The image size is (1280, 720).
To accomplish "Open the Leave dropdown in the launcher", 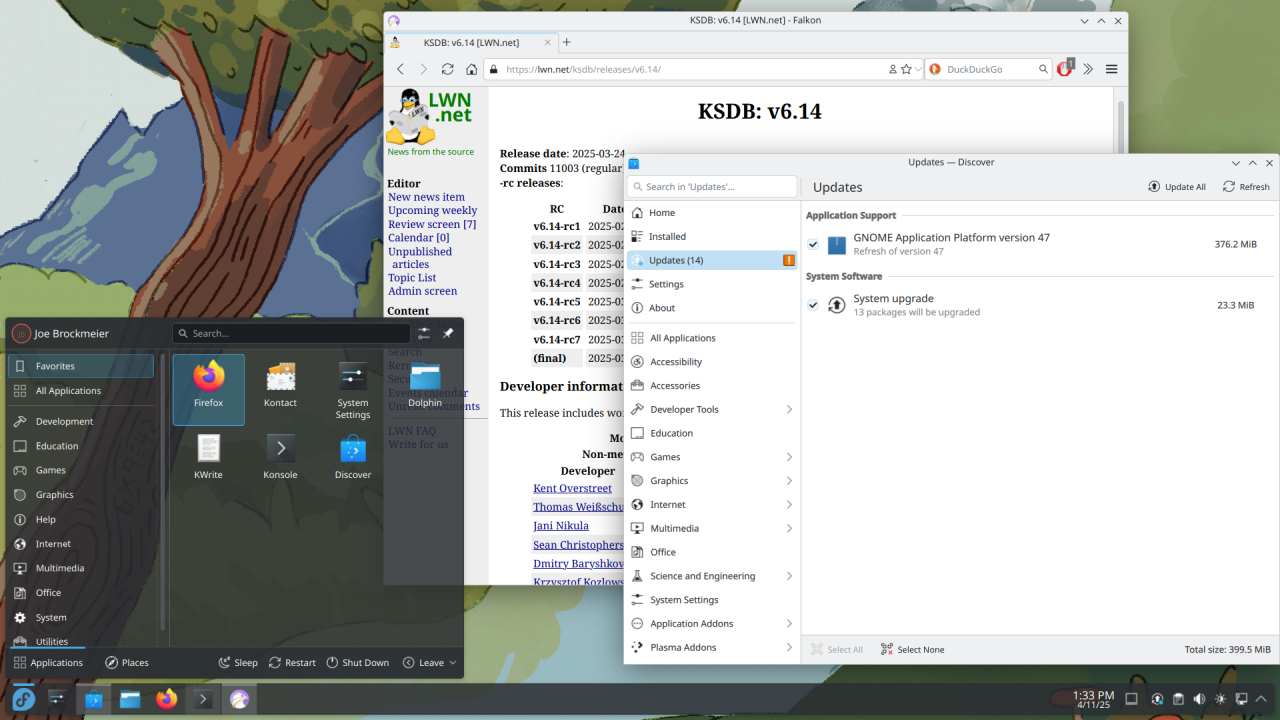I will point(430,662).
